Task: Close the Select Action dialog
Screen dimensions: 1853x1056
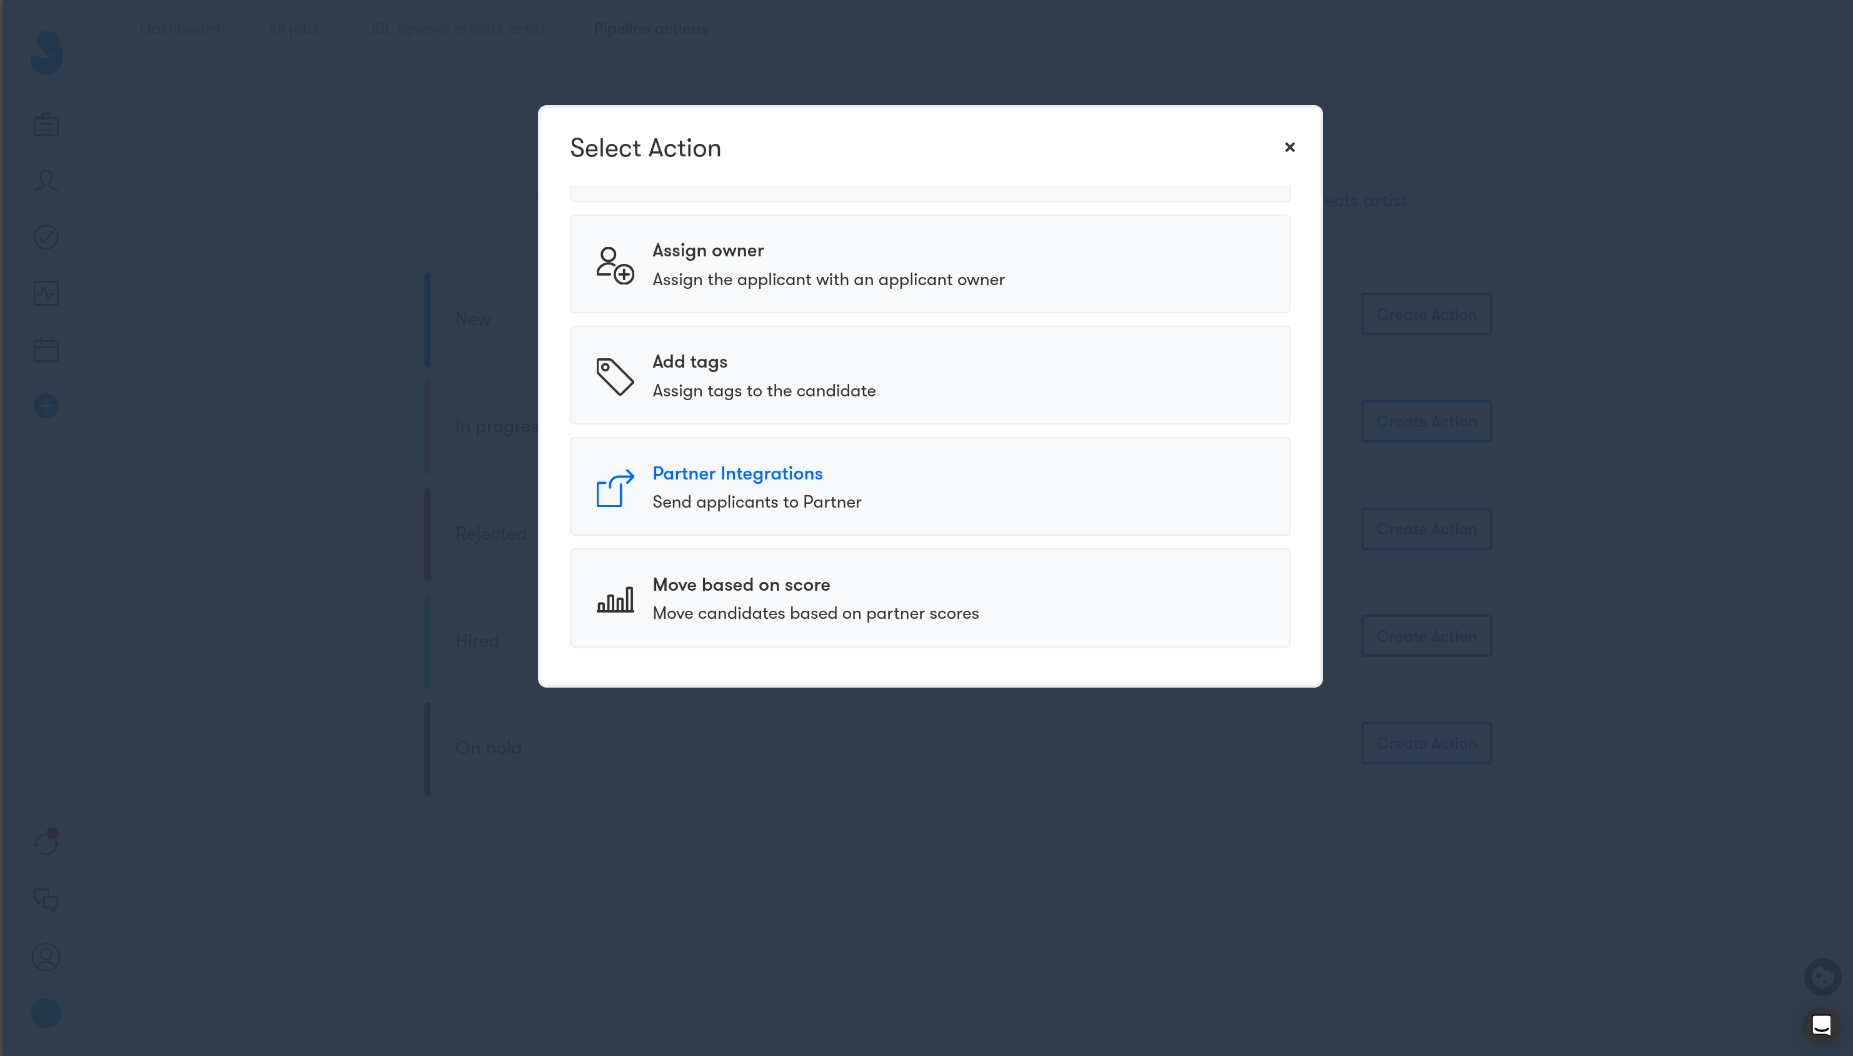Action: [1290, 147]
